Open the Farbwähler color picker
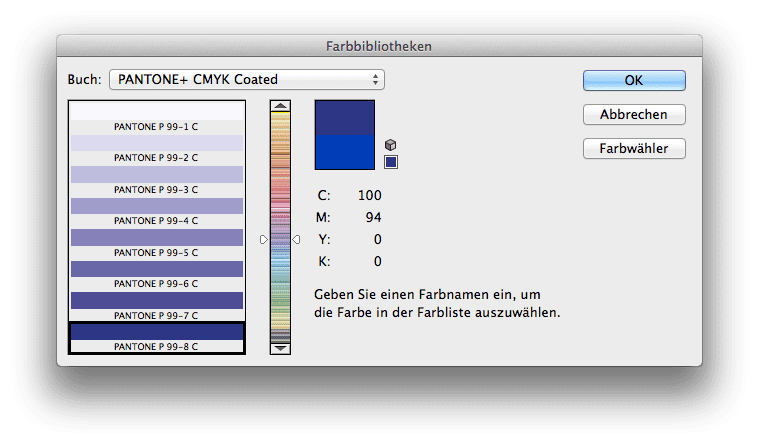The width and height of the screenshot is (759, 445). click(x=634, y=149)
